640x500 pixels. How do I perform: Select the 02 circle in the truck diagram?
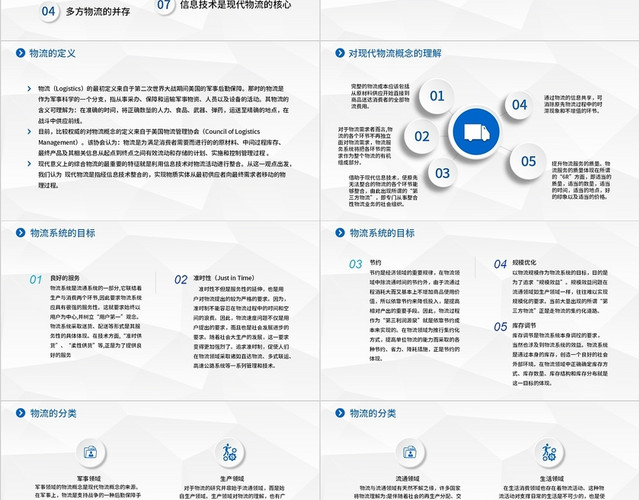422,136
